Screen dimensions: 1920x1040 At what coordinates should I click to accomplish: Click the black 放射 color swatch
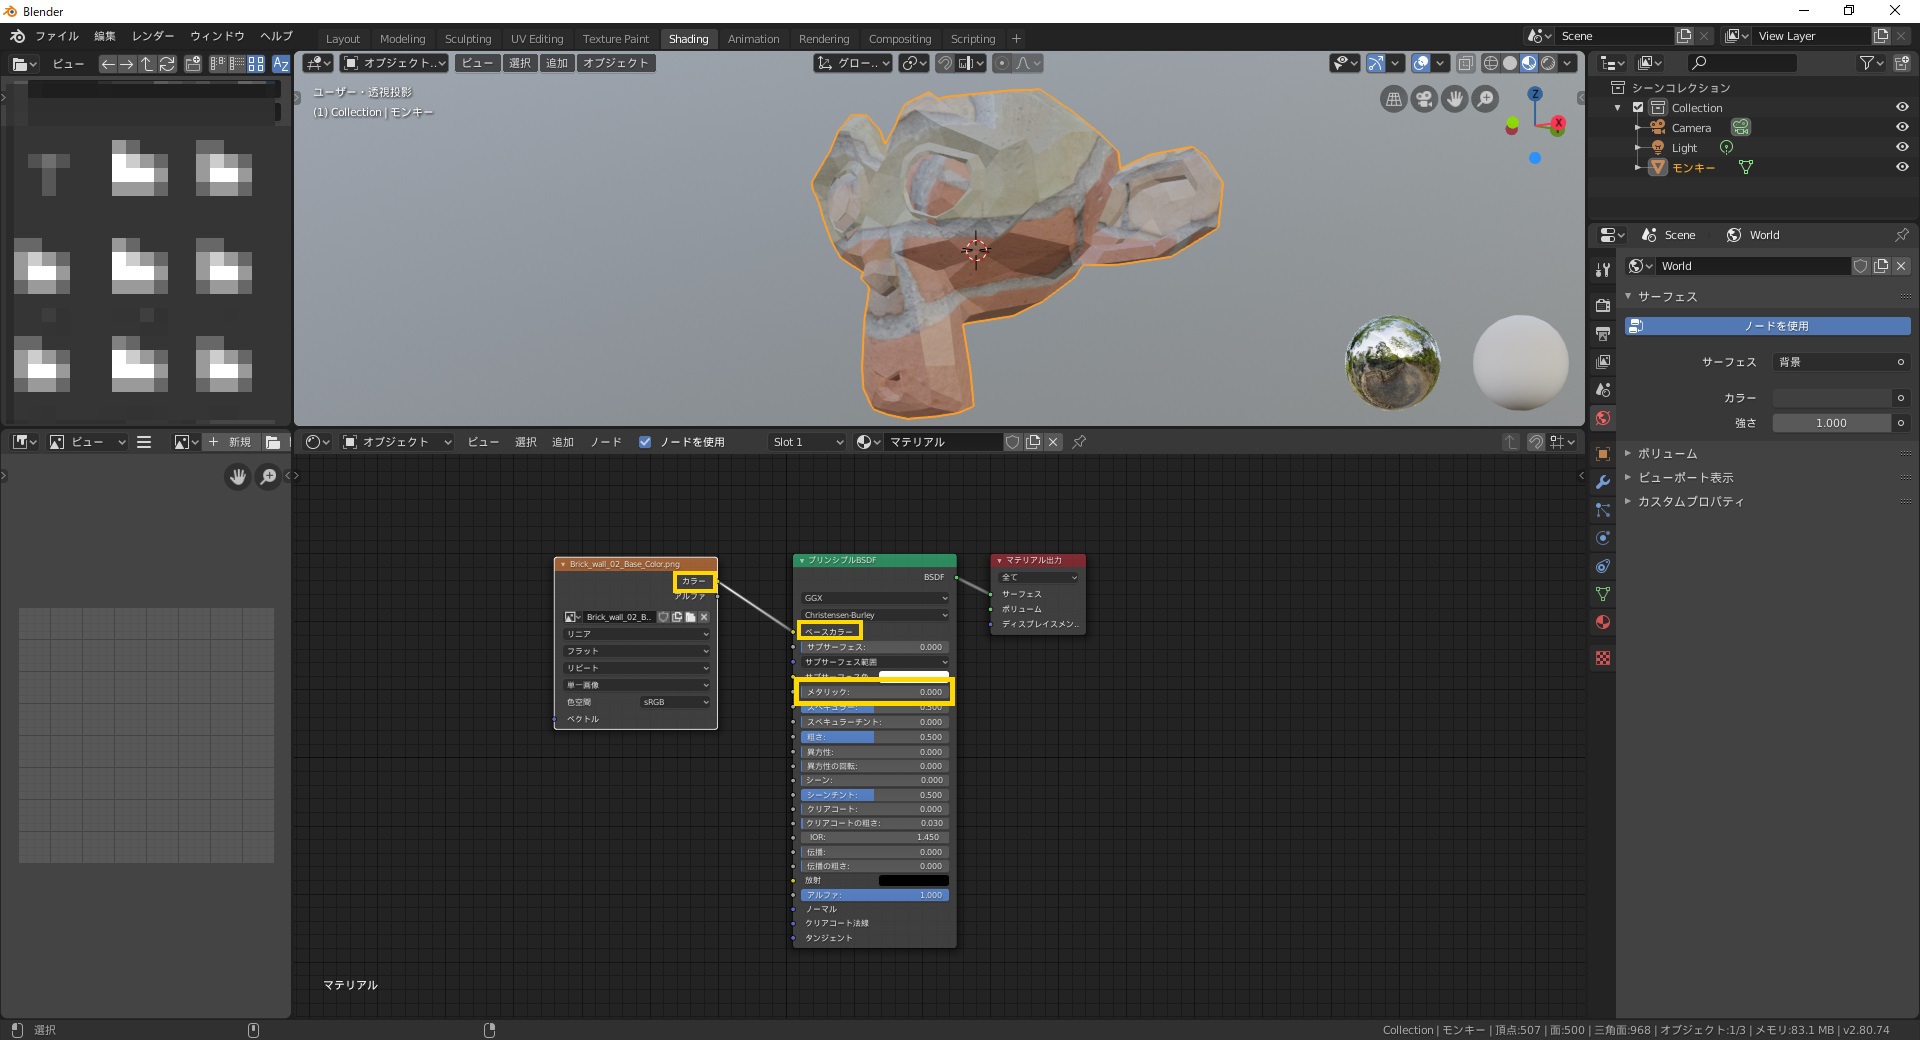[x=914, y=880]
